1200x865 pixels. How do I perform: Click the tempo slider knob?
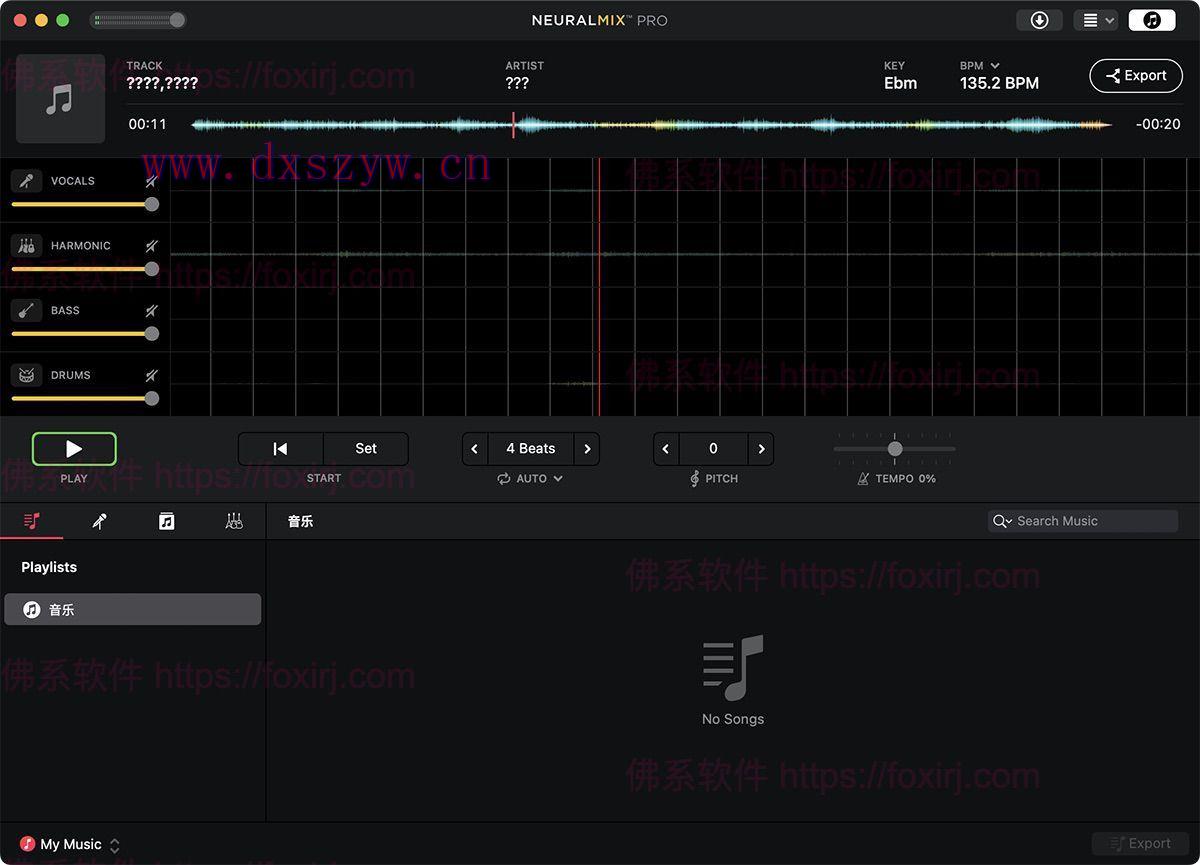point(895,449)
